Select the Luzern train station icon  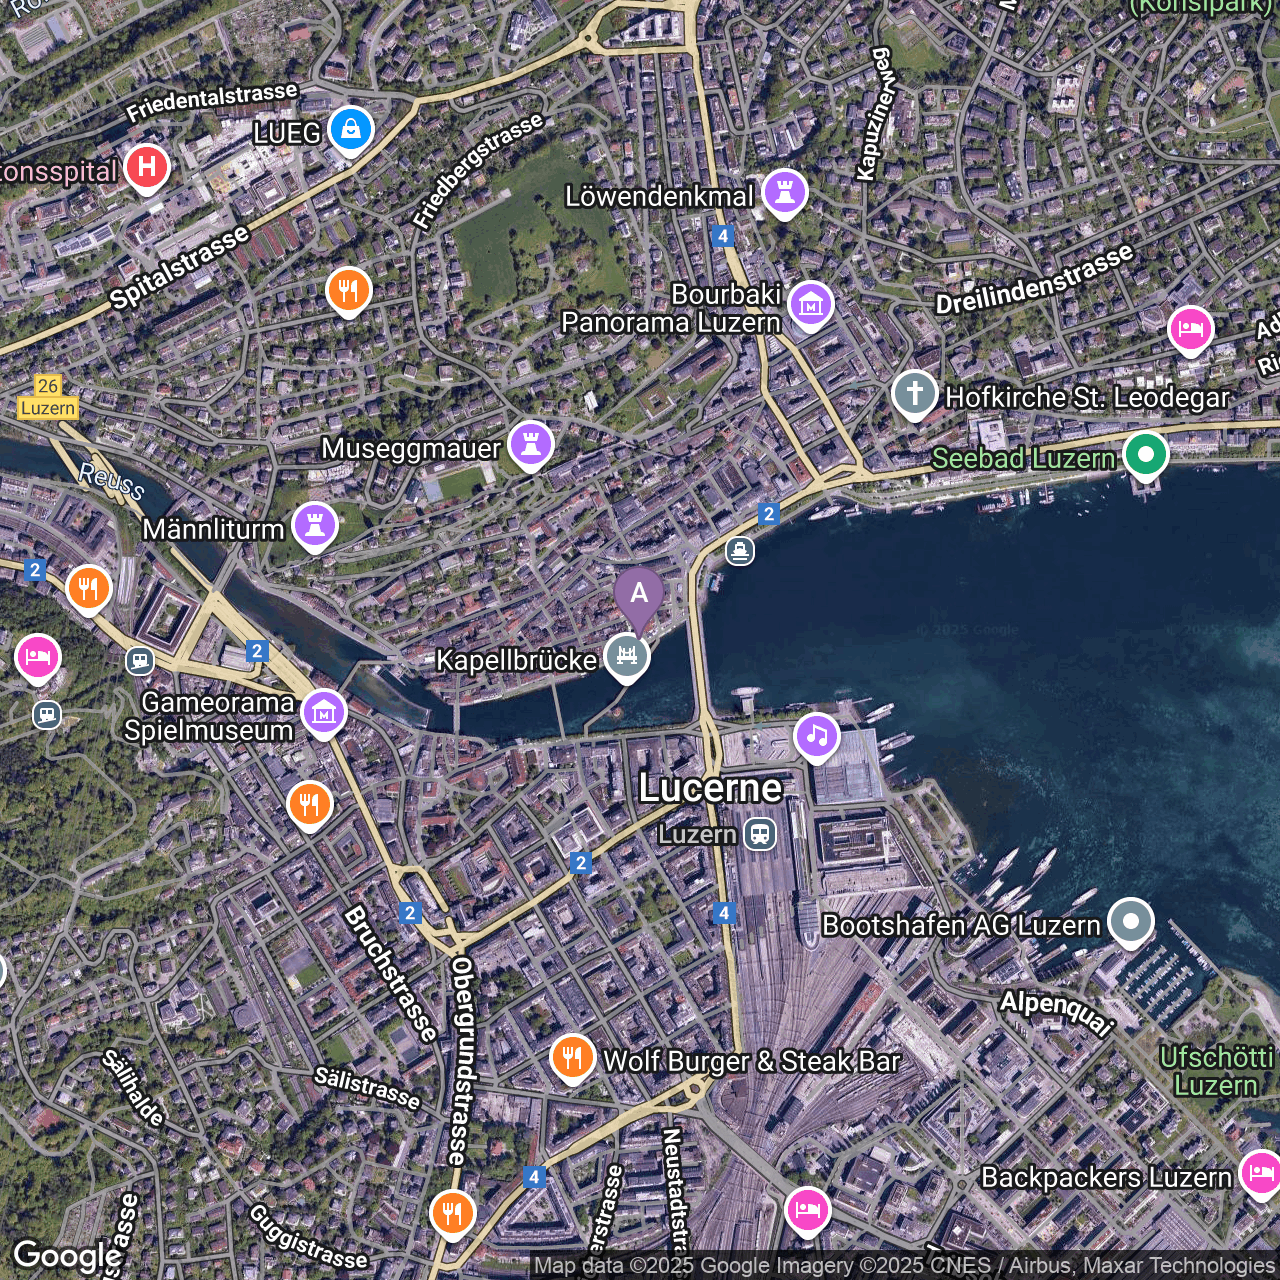point(760,834)
